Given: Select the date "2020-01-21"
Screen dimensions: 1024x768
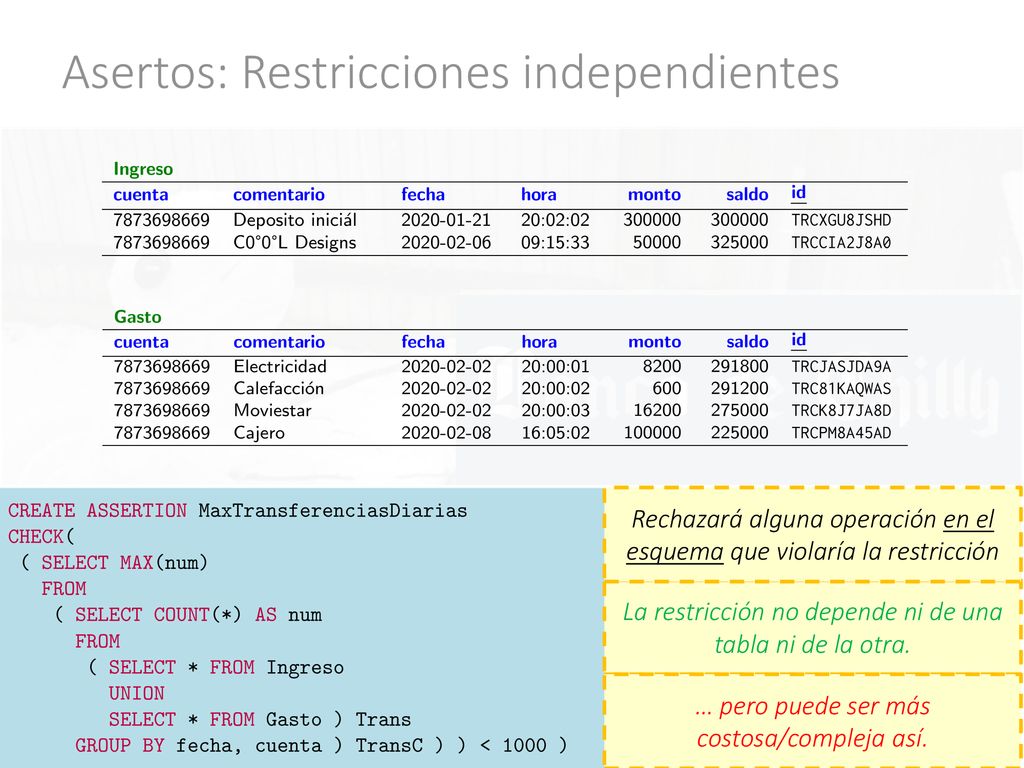Looking at the screenshot, I should (x=446, y=219).
